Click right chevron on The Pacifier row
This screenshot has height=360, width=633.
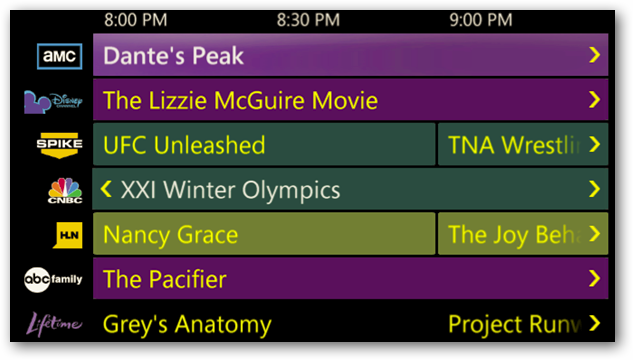[594, 278]
